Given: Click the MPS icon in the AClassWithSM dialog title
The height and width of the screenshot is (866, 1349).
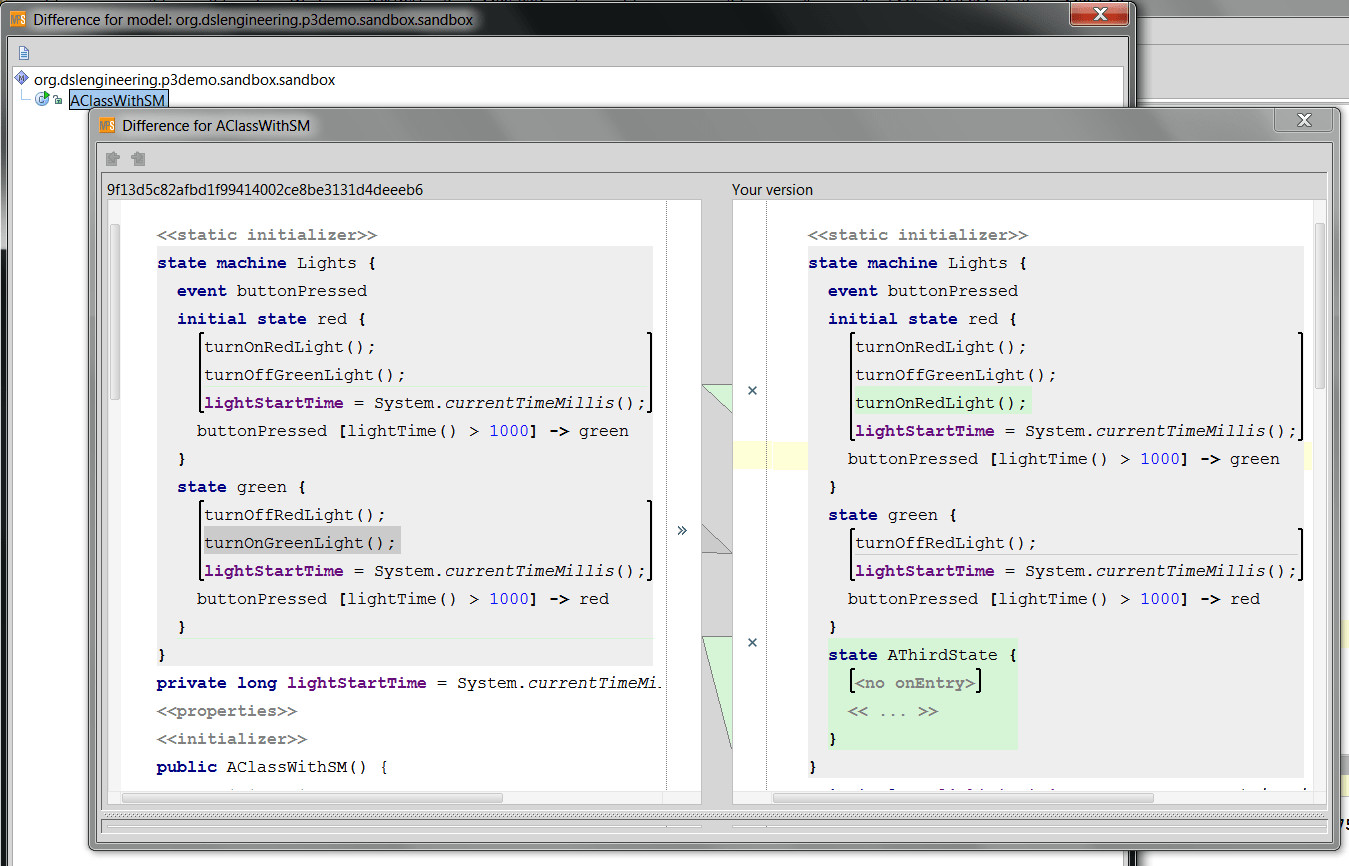Looking at the screenshot, I should [x=108, y=125].
